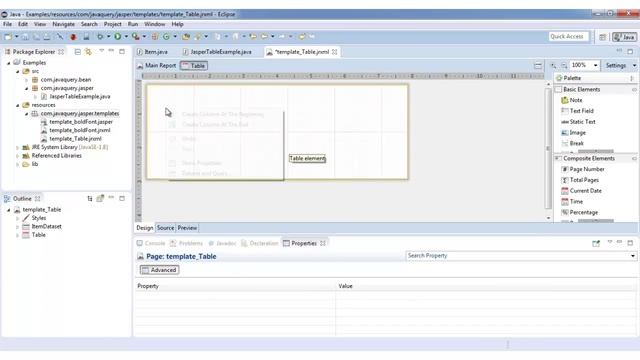Click the green Run toolbar icon
The image size is (640, 360).
click(x=118, y=37)
